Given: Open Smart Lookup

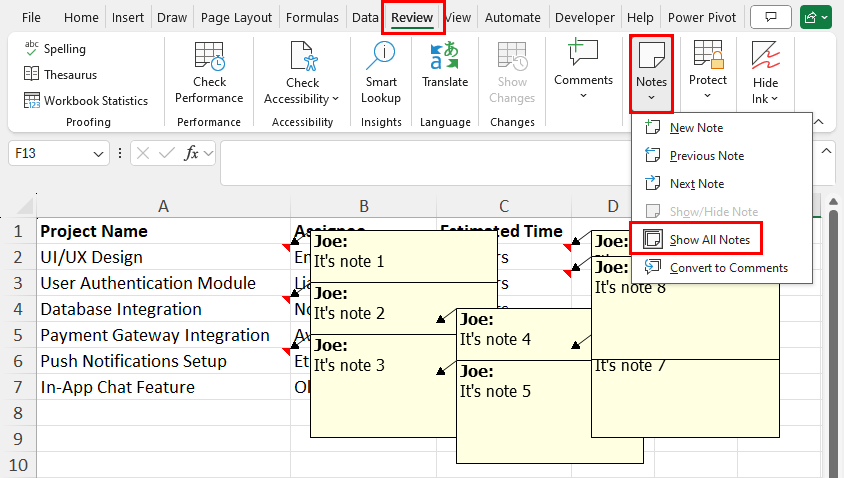Looking at the screenshot, I should [381, 73].
